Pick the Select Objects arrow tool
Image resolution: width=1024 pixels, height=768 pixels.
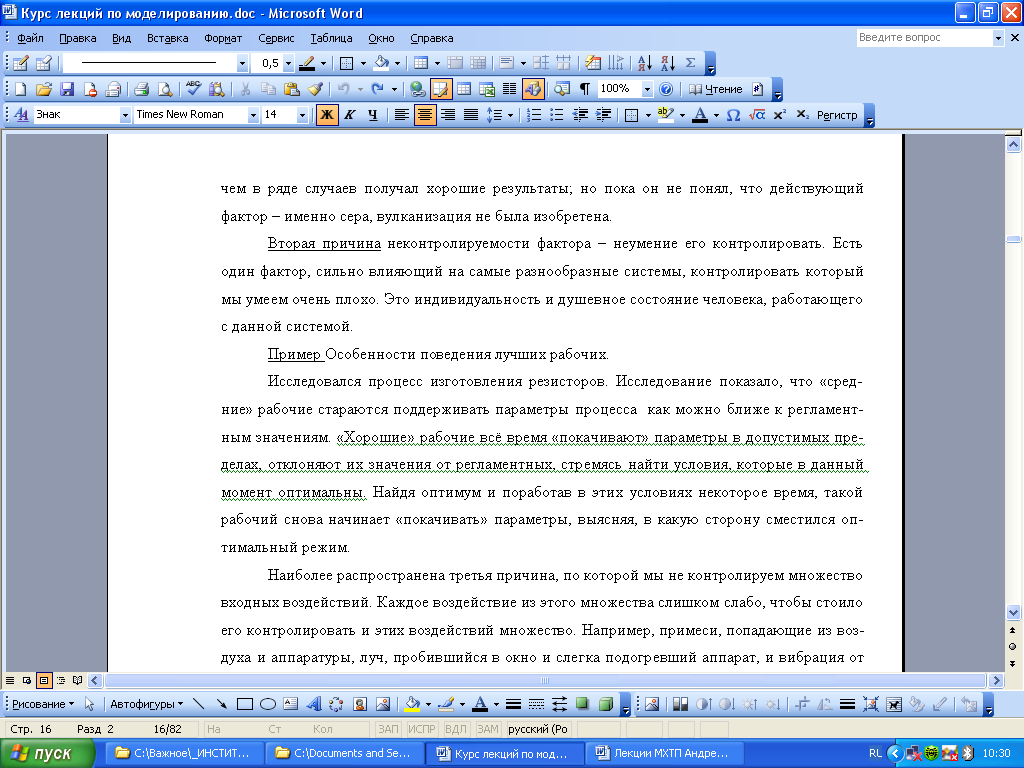click(x=89, y=704)
